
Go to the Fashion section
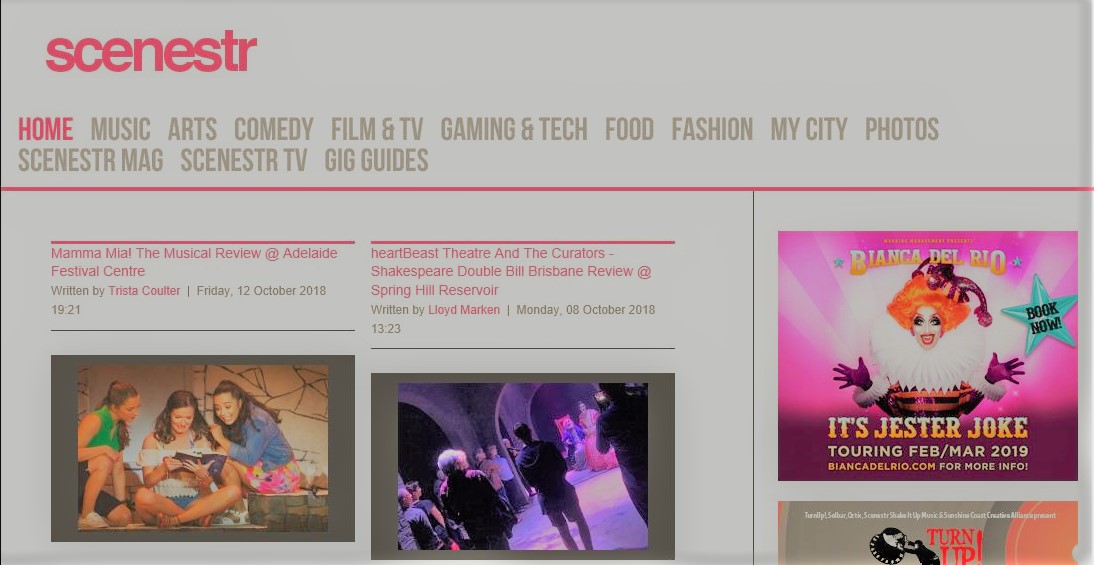tap(712, 130)
